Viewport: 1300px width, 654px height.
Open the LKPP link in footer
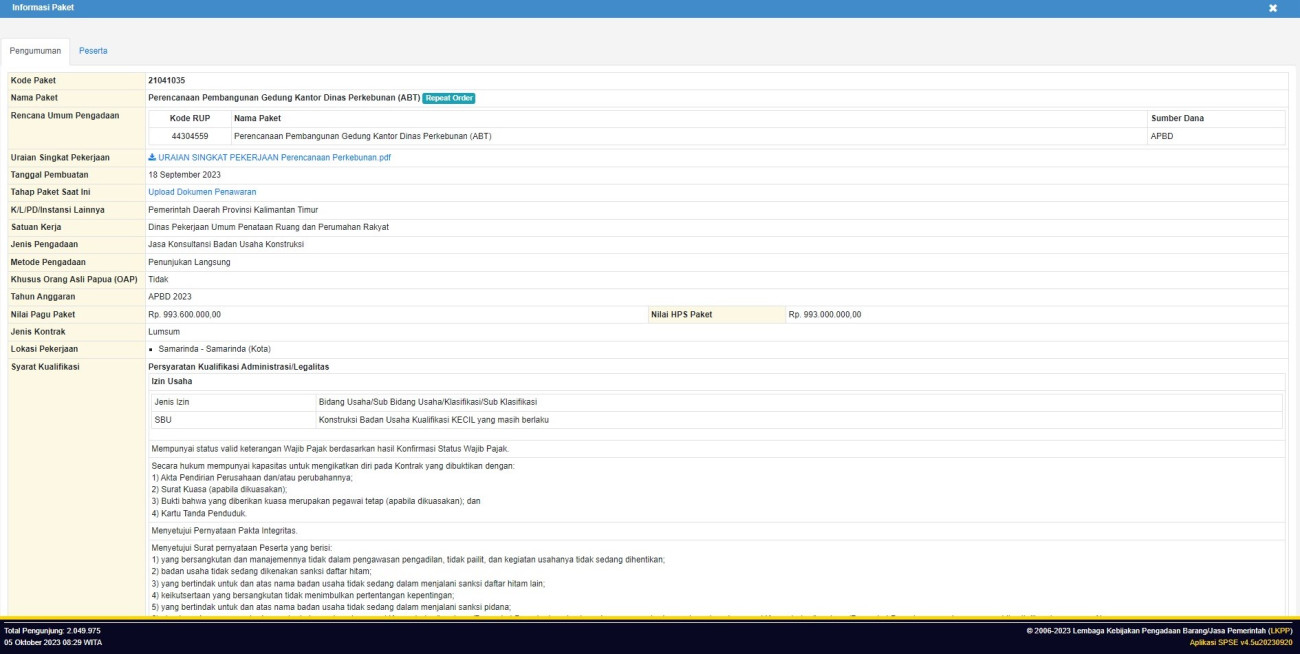[1279, 631]
